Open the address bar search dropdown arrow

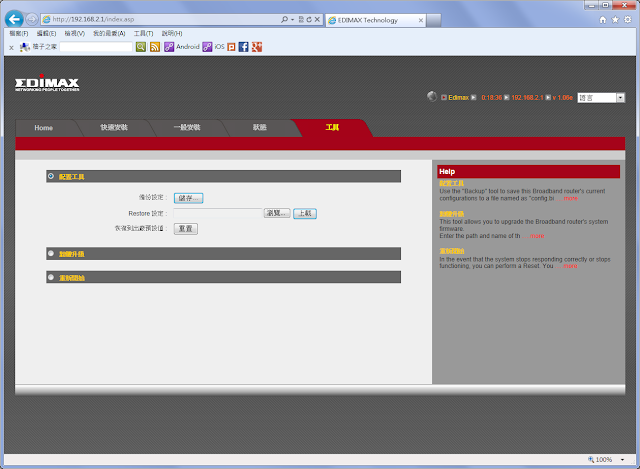click(x=292, y=20)
